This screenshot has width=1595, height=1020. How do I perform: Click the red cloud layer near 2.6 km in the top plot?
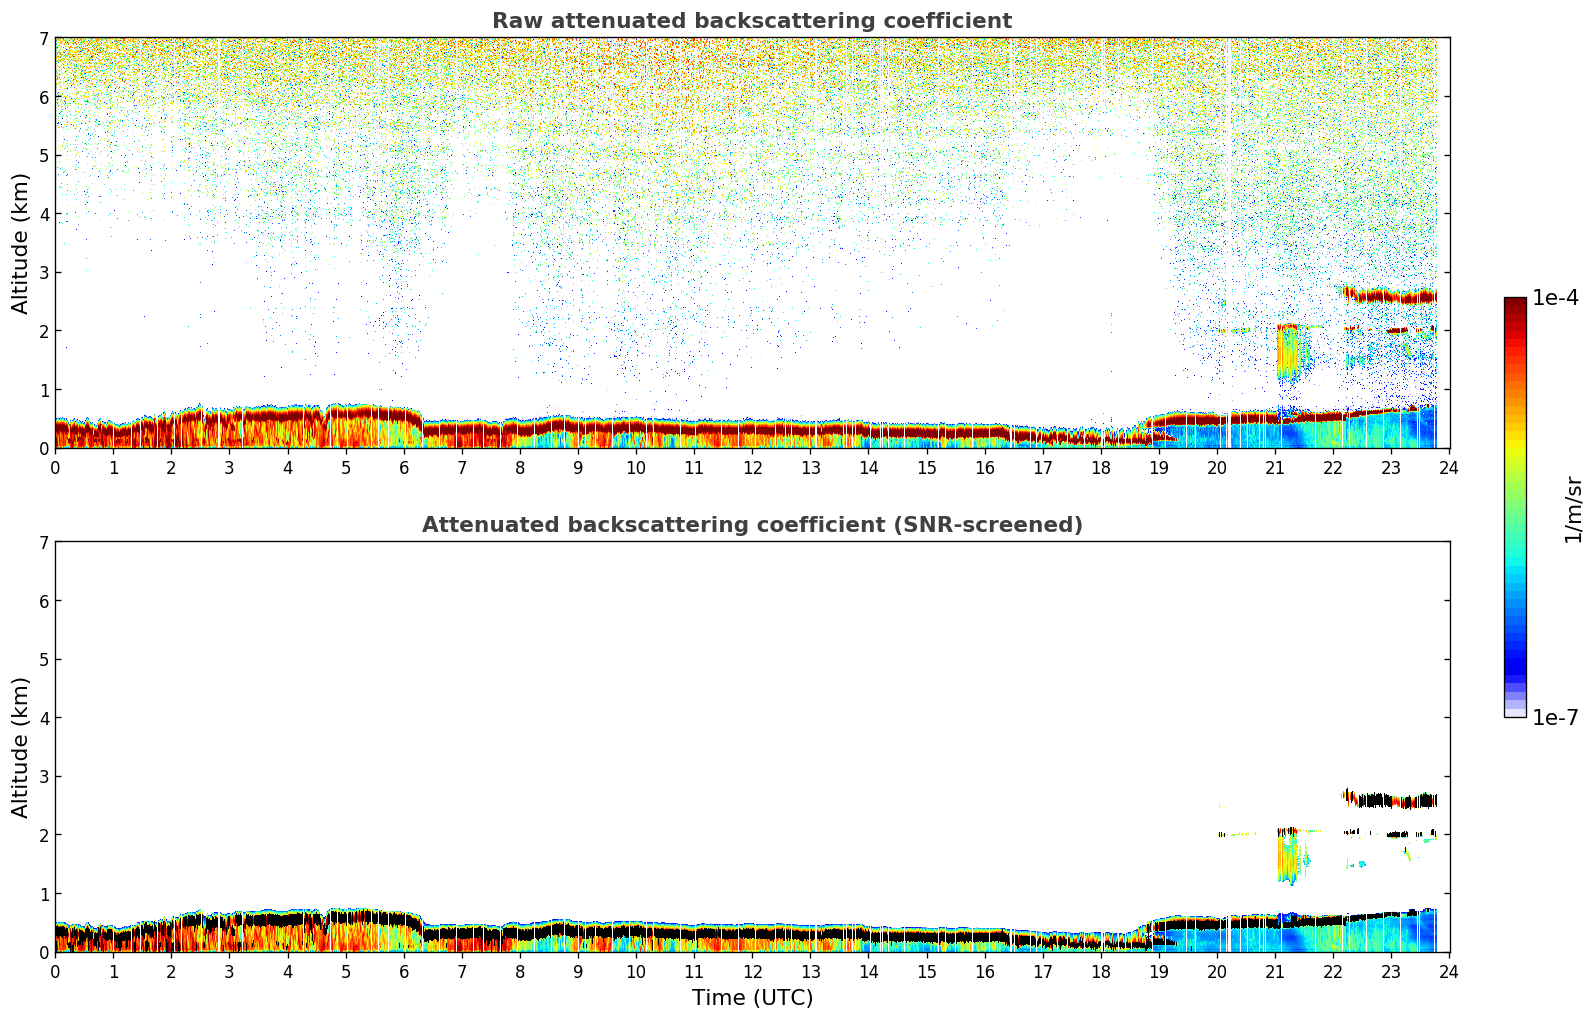tap(1390, 296)
